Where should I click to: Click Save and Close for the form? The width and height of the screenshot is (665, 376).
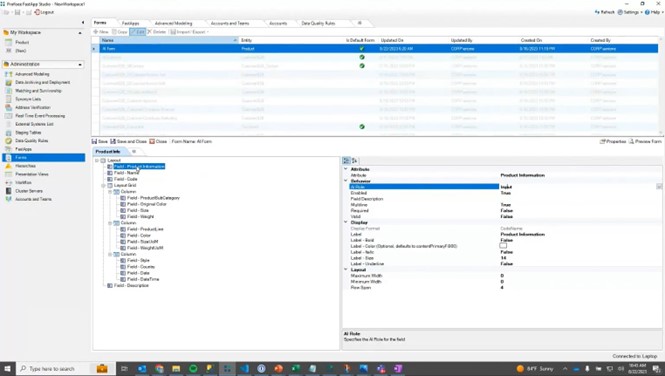(129, 142)
